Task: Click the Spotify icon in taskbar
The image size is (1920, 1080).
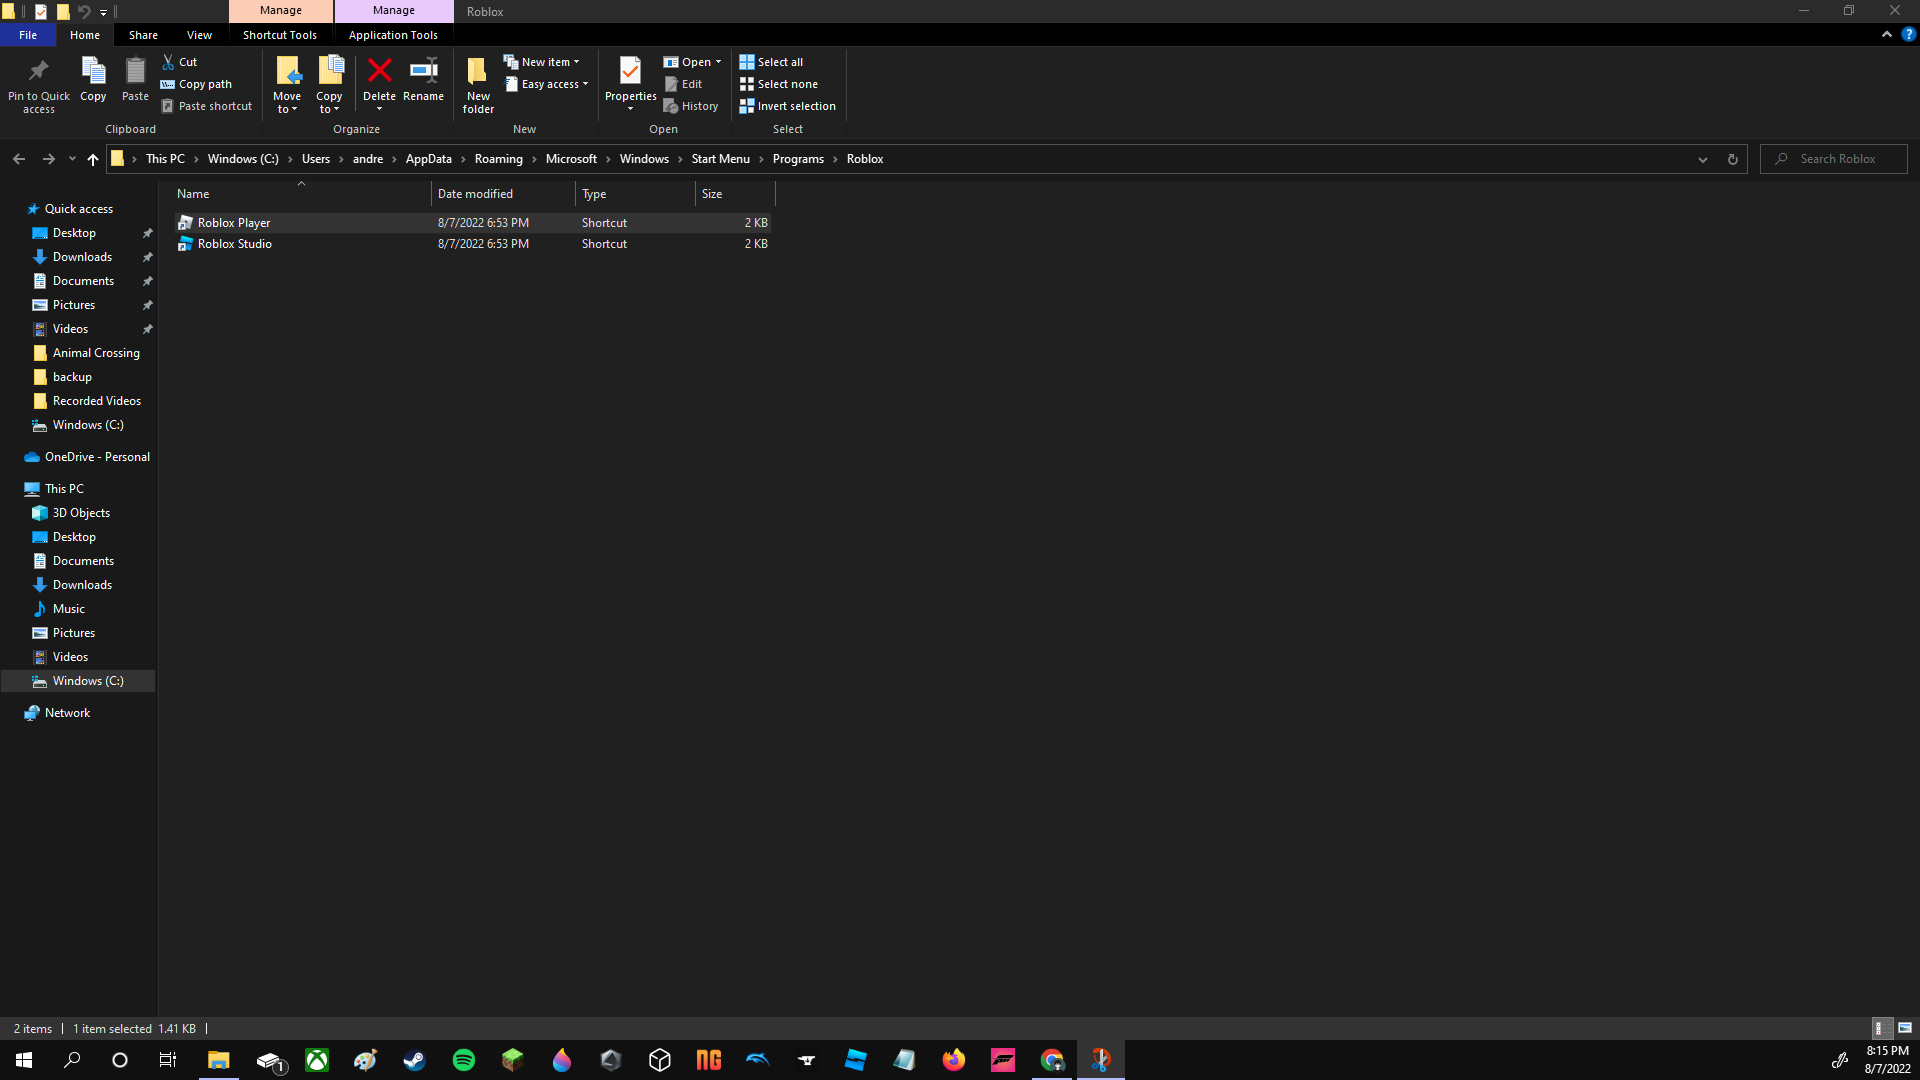Action: tap(464, 1059)
